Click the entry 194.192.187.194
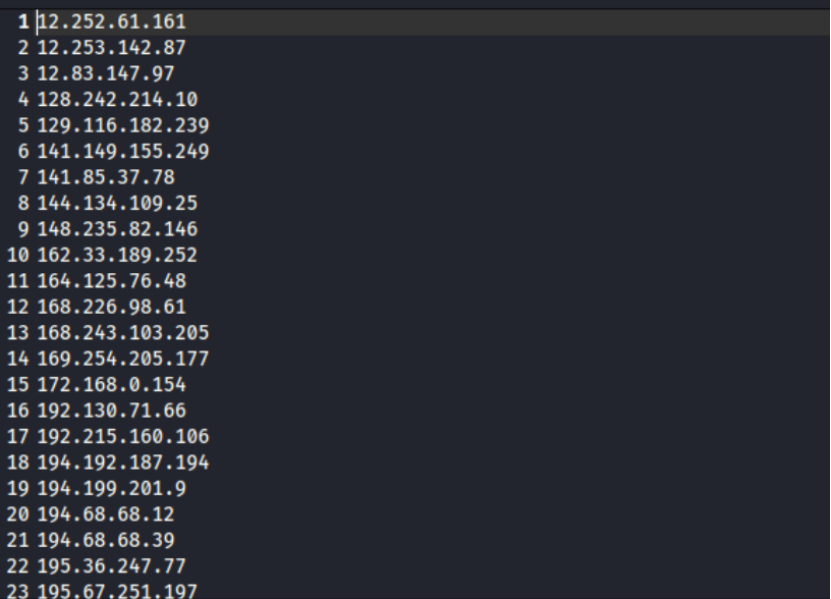The height and width of the screenshot is (599, 831). [x=123, y=463]
